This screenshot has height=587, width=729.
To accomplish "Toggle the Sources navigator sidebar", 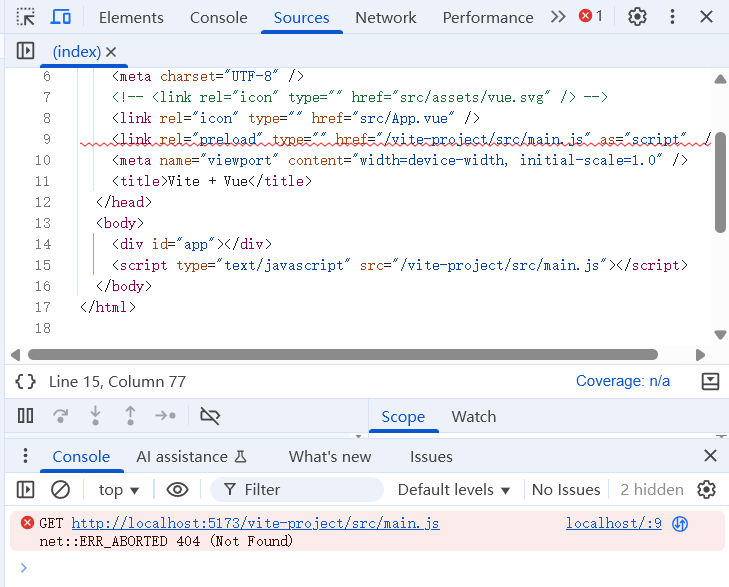I will [26, 51].
